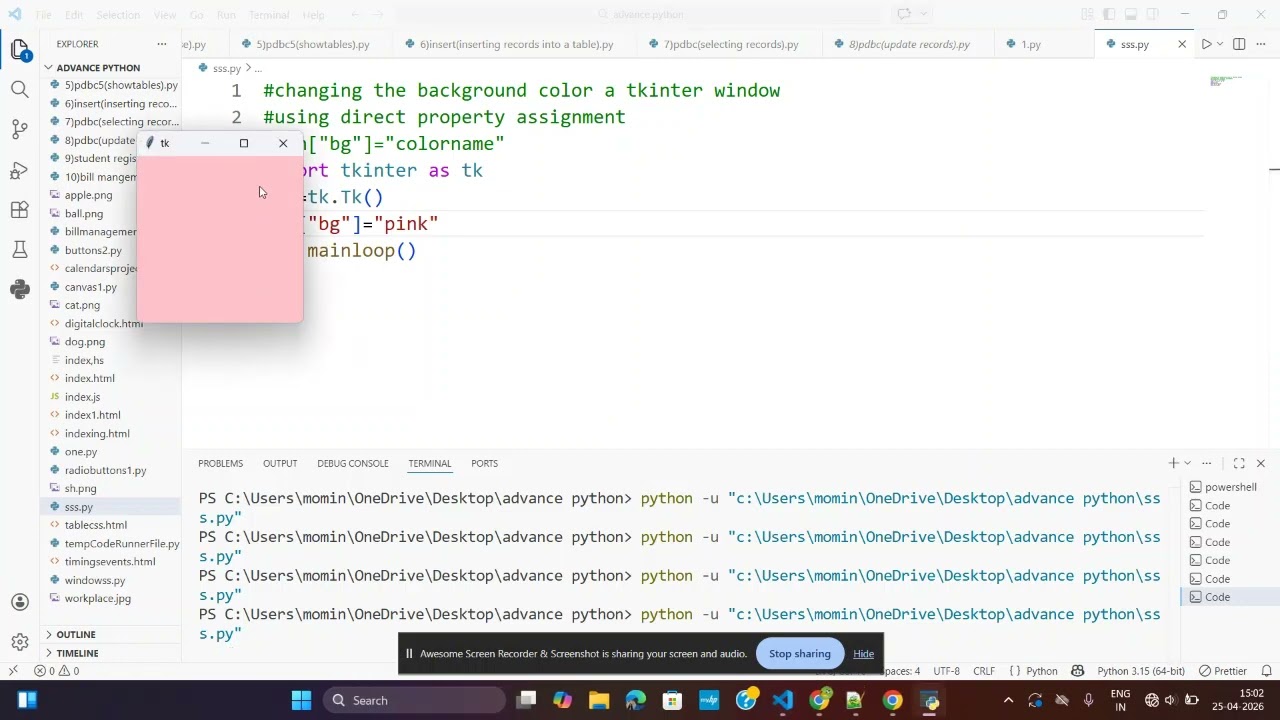Open the Accounts icon in activity bar
The height and width of the screenshot is (720, 1280).
[x=20, y=602]
